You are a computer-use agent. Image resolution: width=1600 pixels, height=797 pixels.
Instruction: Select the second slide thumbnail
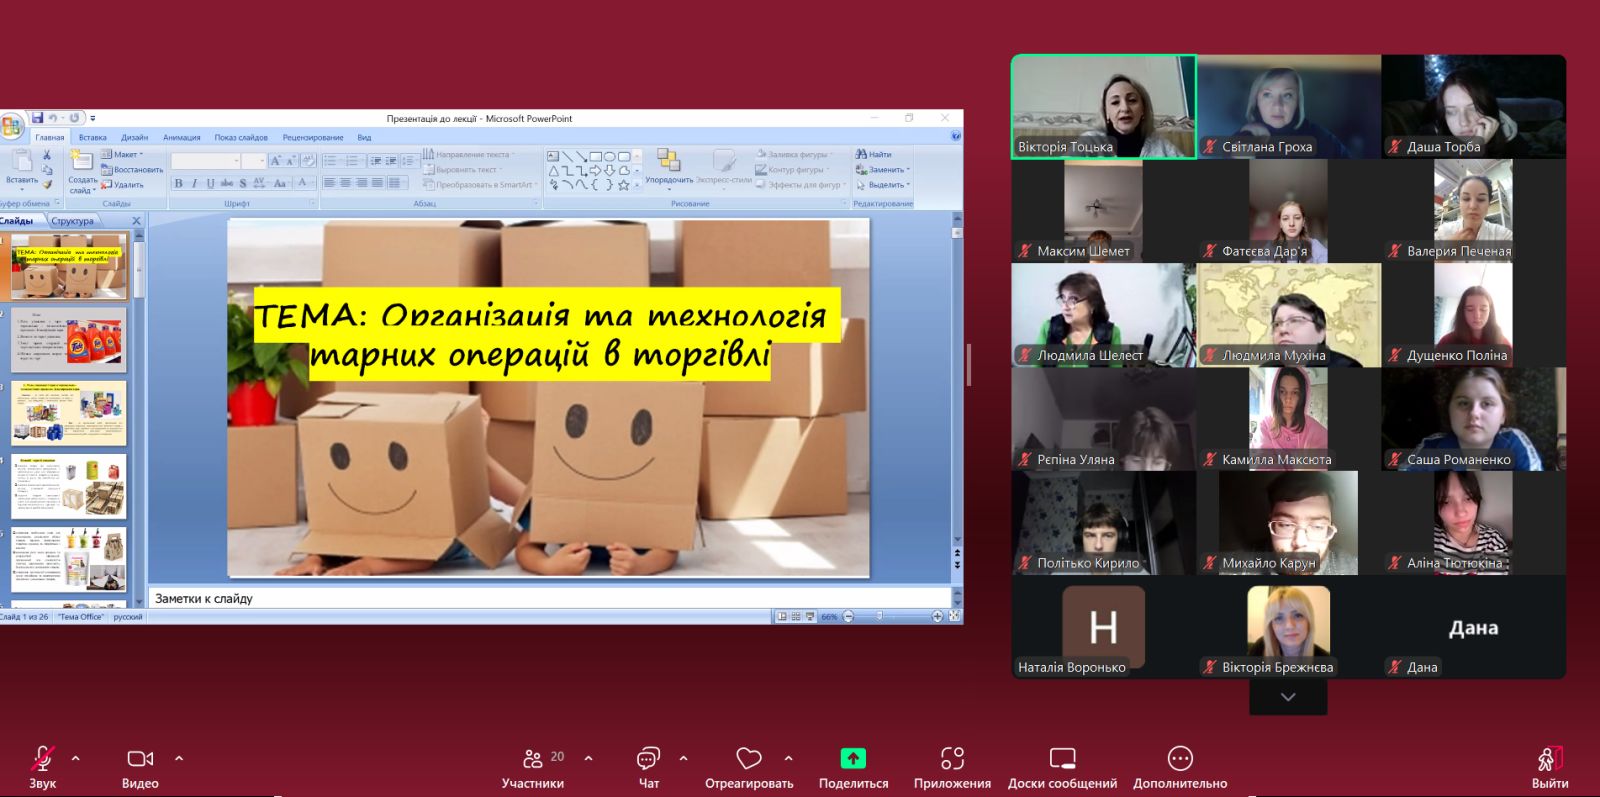click(x=68, y=340)
